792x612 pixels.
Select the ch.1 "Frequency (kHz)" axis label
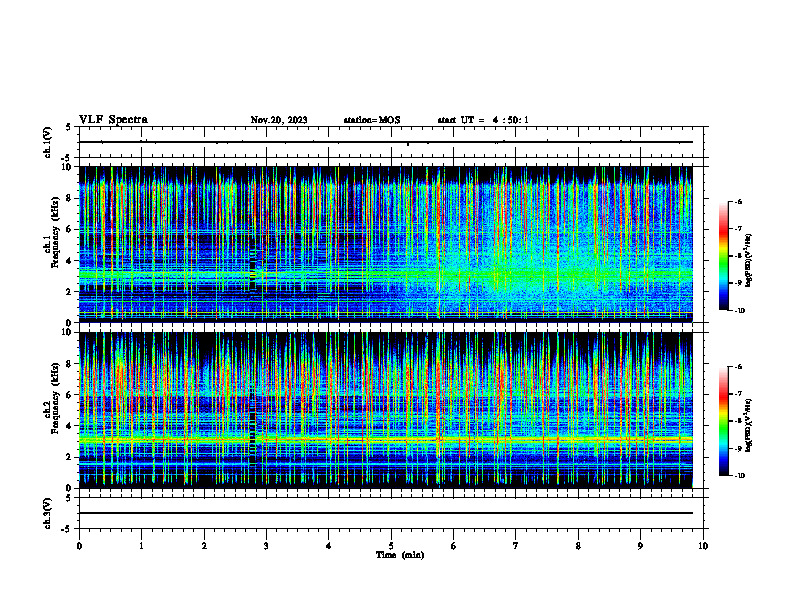(54, 234)
